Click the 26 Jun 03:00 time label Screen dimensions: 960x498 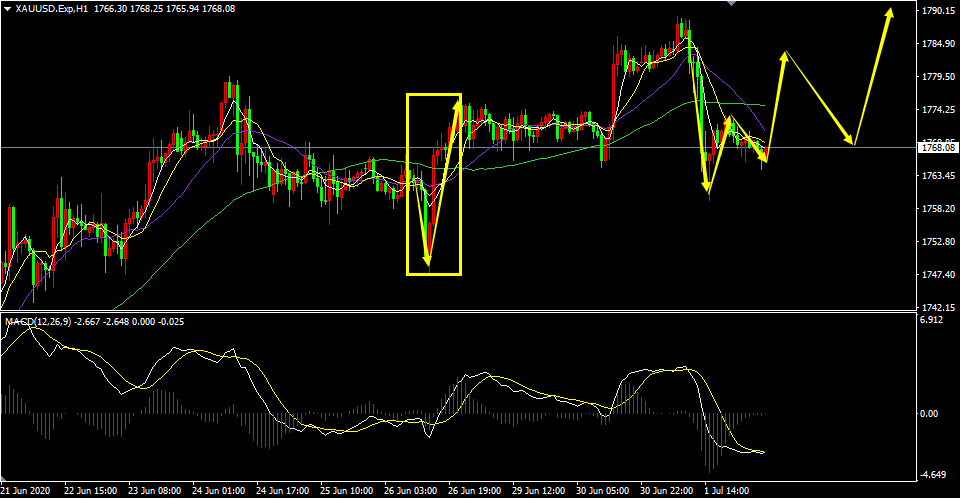[x=411, y=491]
